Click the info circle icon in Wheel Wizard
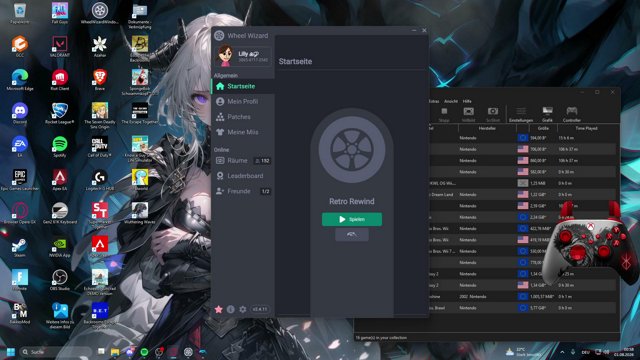 231,309
